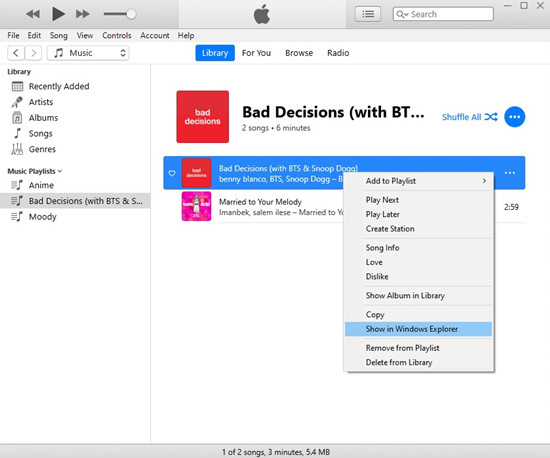The image size is (550, 458).
Task: Open the Anime playlist
Action: [41, 185]
